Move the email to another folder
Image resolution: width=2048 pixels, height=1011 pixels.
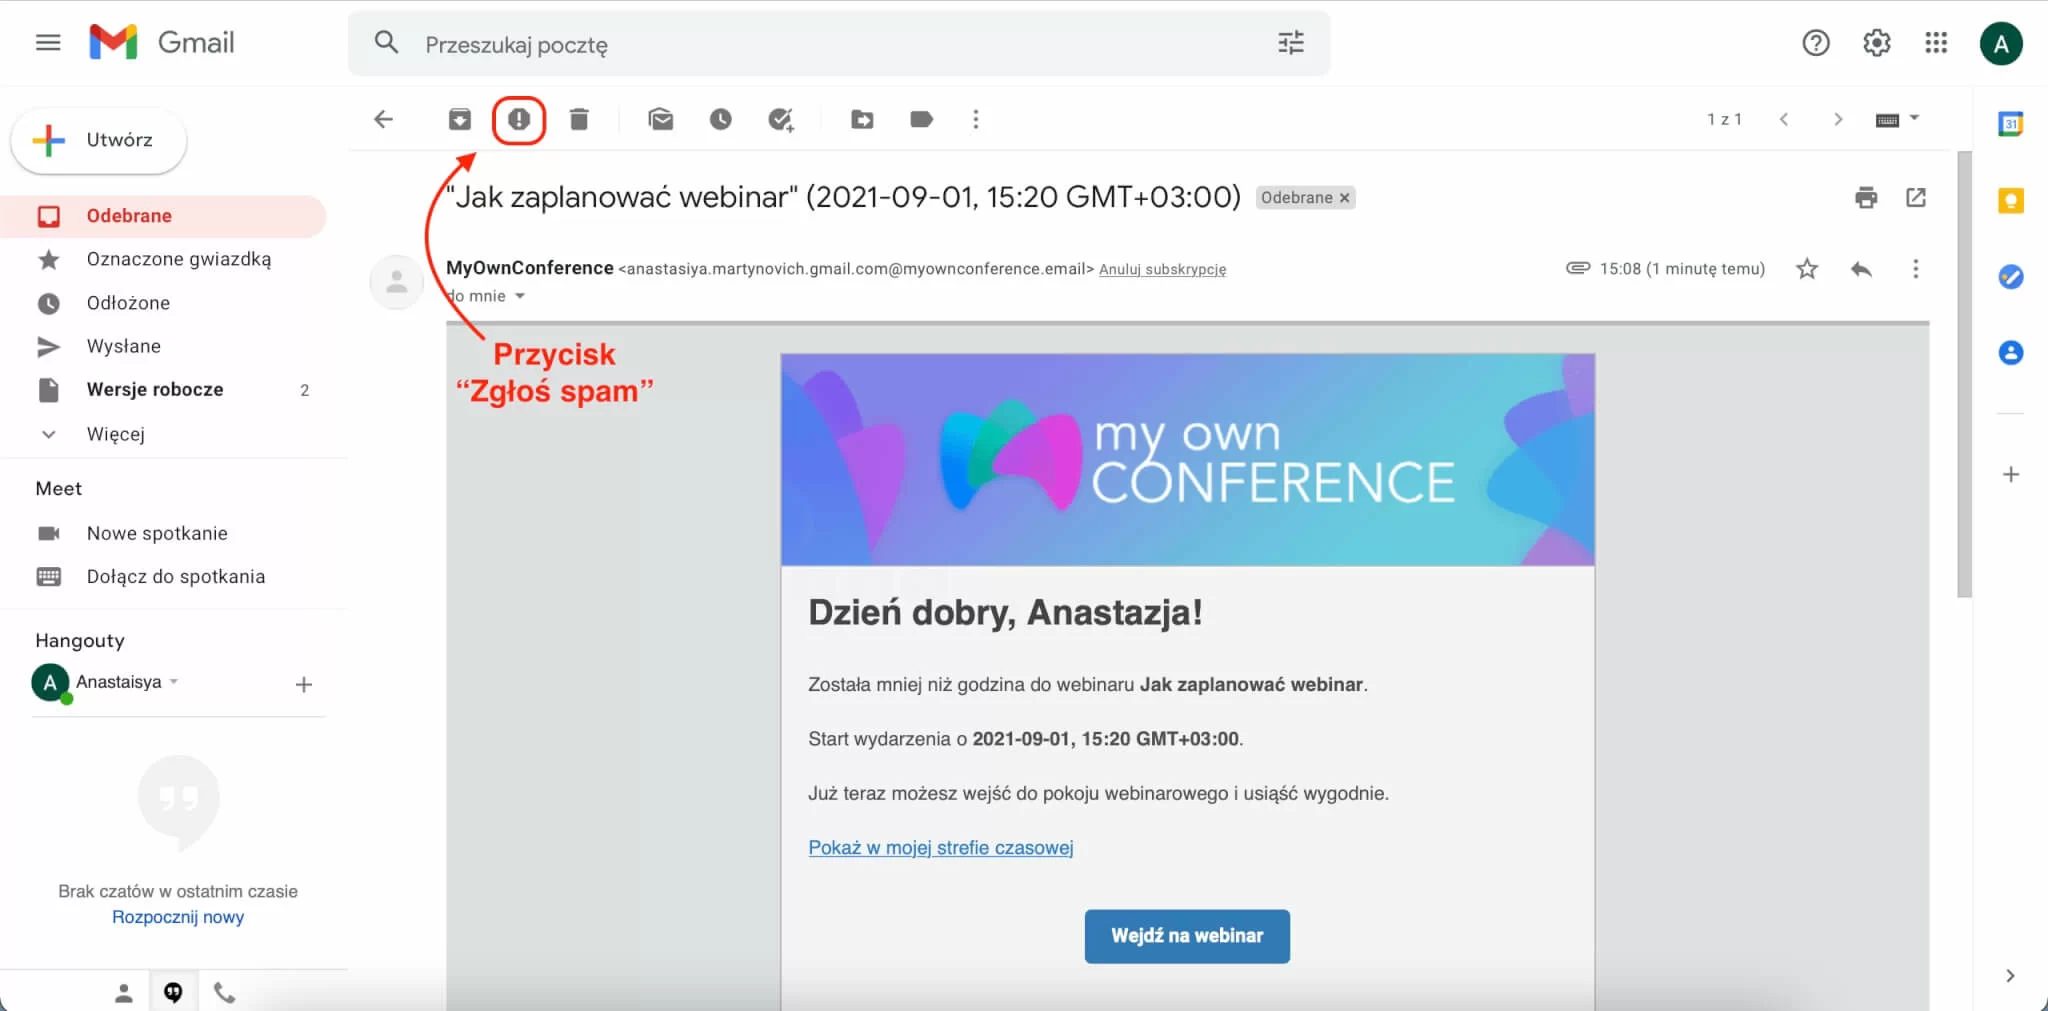coord(862,119)
